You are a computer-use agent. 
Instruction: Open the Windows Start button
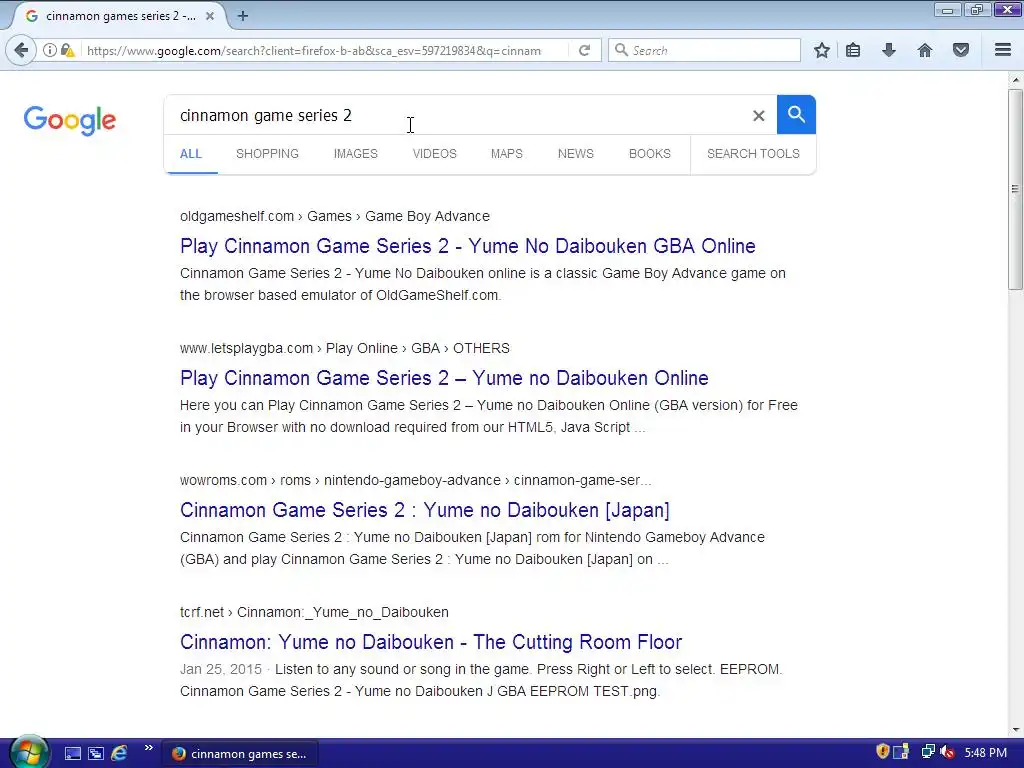tap(29, 753)
